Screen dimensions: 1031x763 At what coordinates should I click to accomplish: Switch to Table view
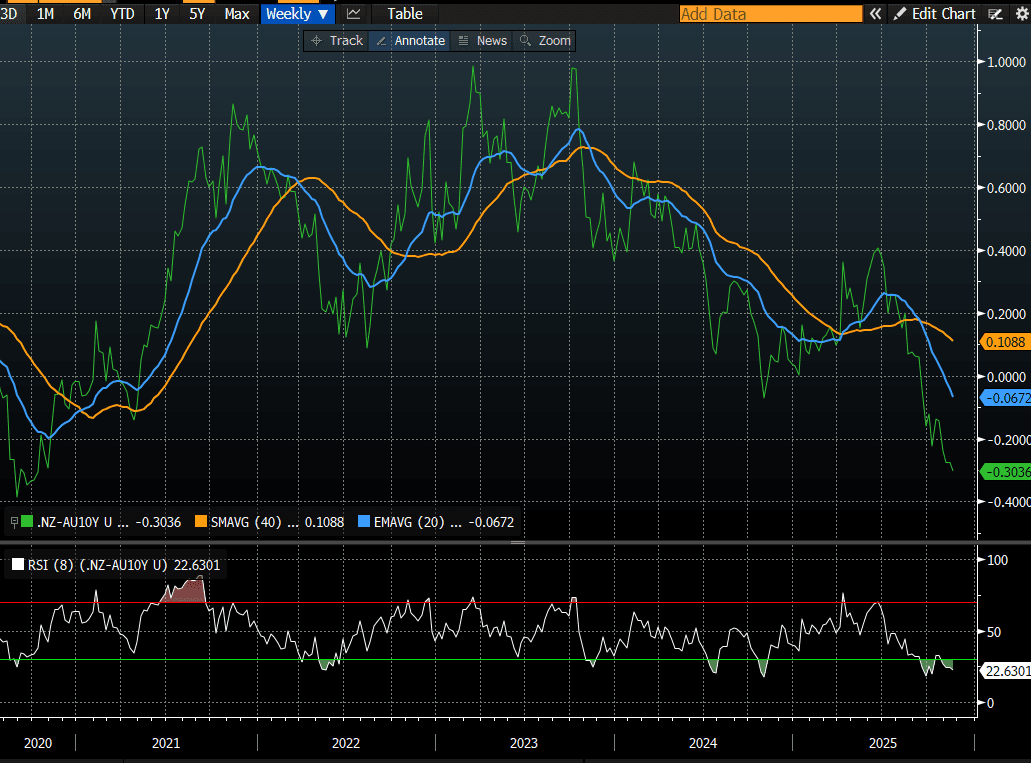tap(405, 14)
